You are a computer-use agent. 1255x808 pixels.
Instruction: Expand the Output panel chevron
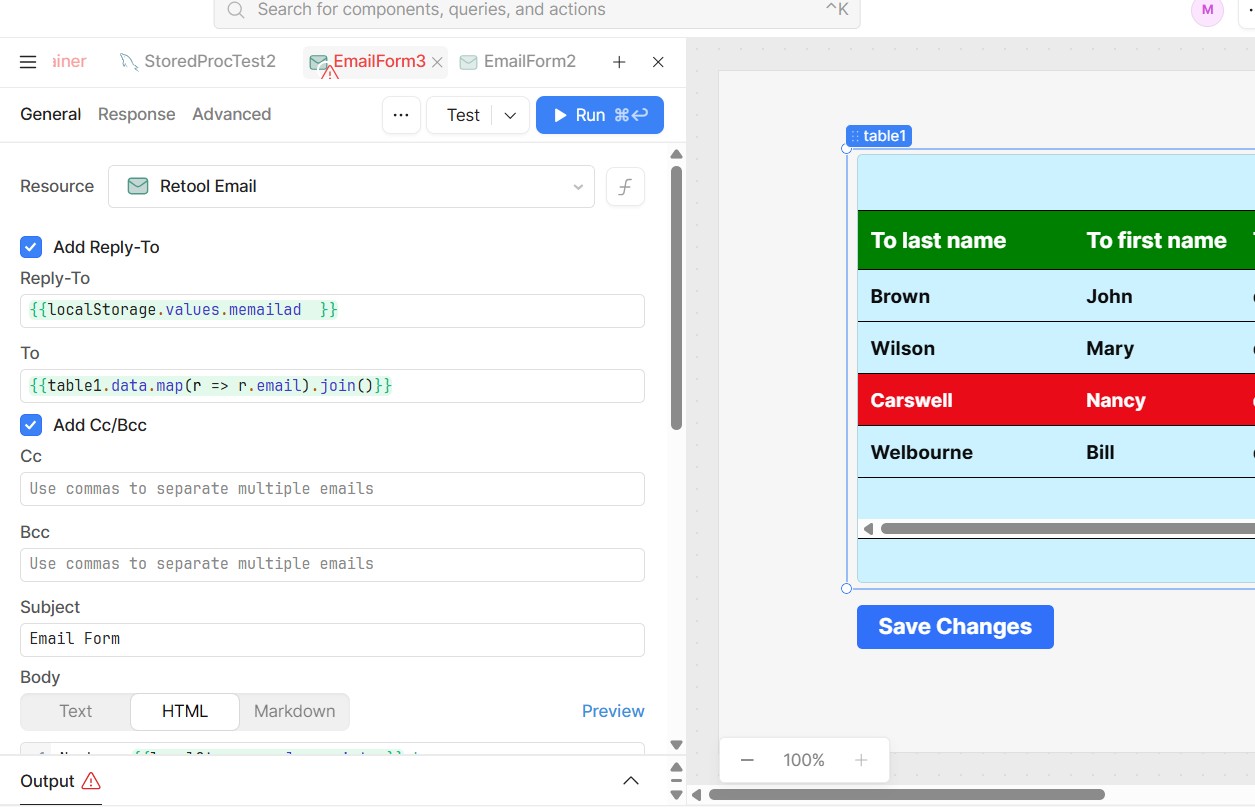coord(631,781)
